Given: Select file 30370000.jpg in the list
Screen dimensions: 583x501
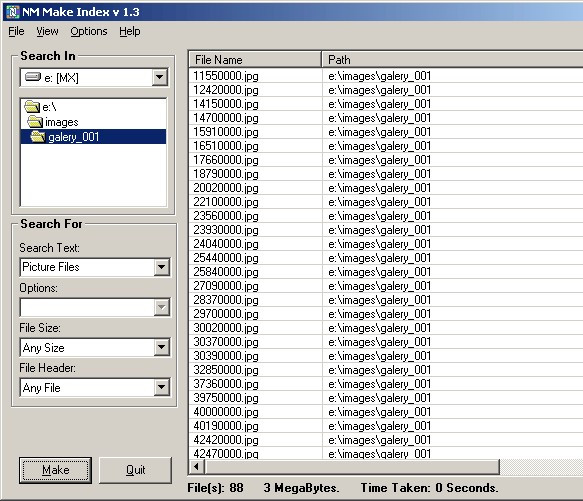Looking at the screenshot, I should [226, 342].
